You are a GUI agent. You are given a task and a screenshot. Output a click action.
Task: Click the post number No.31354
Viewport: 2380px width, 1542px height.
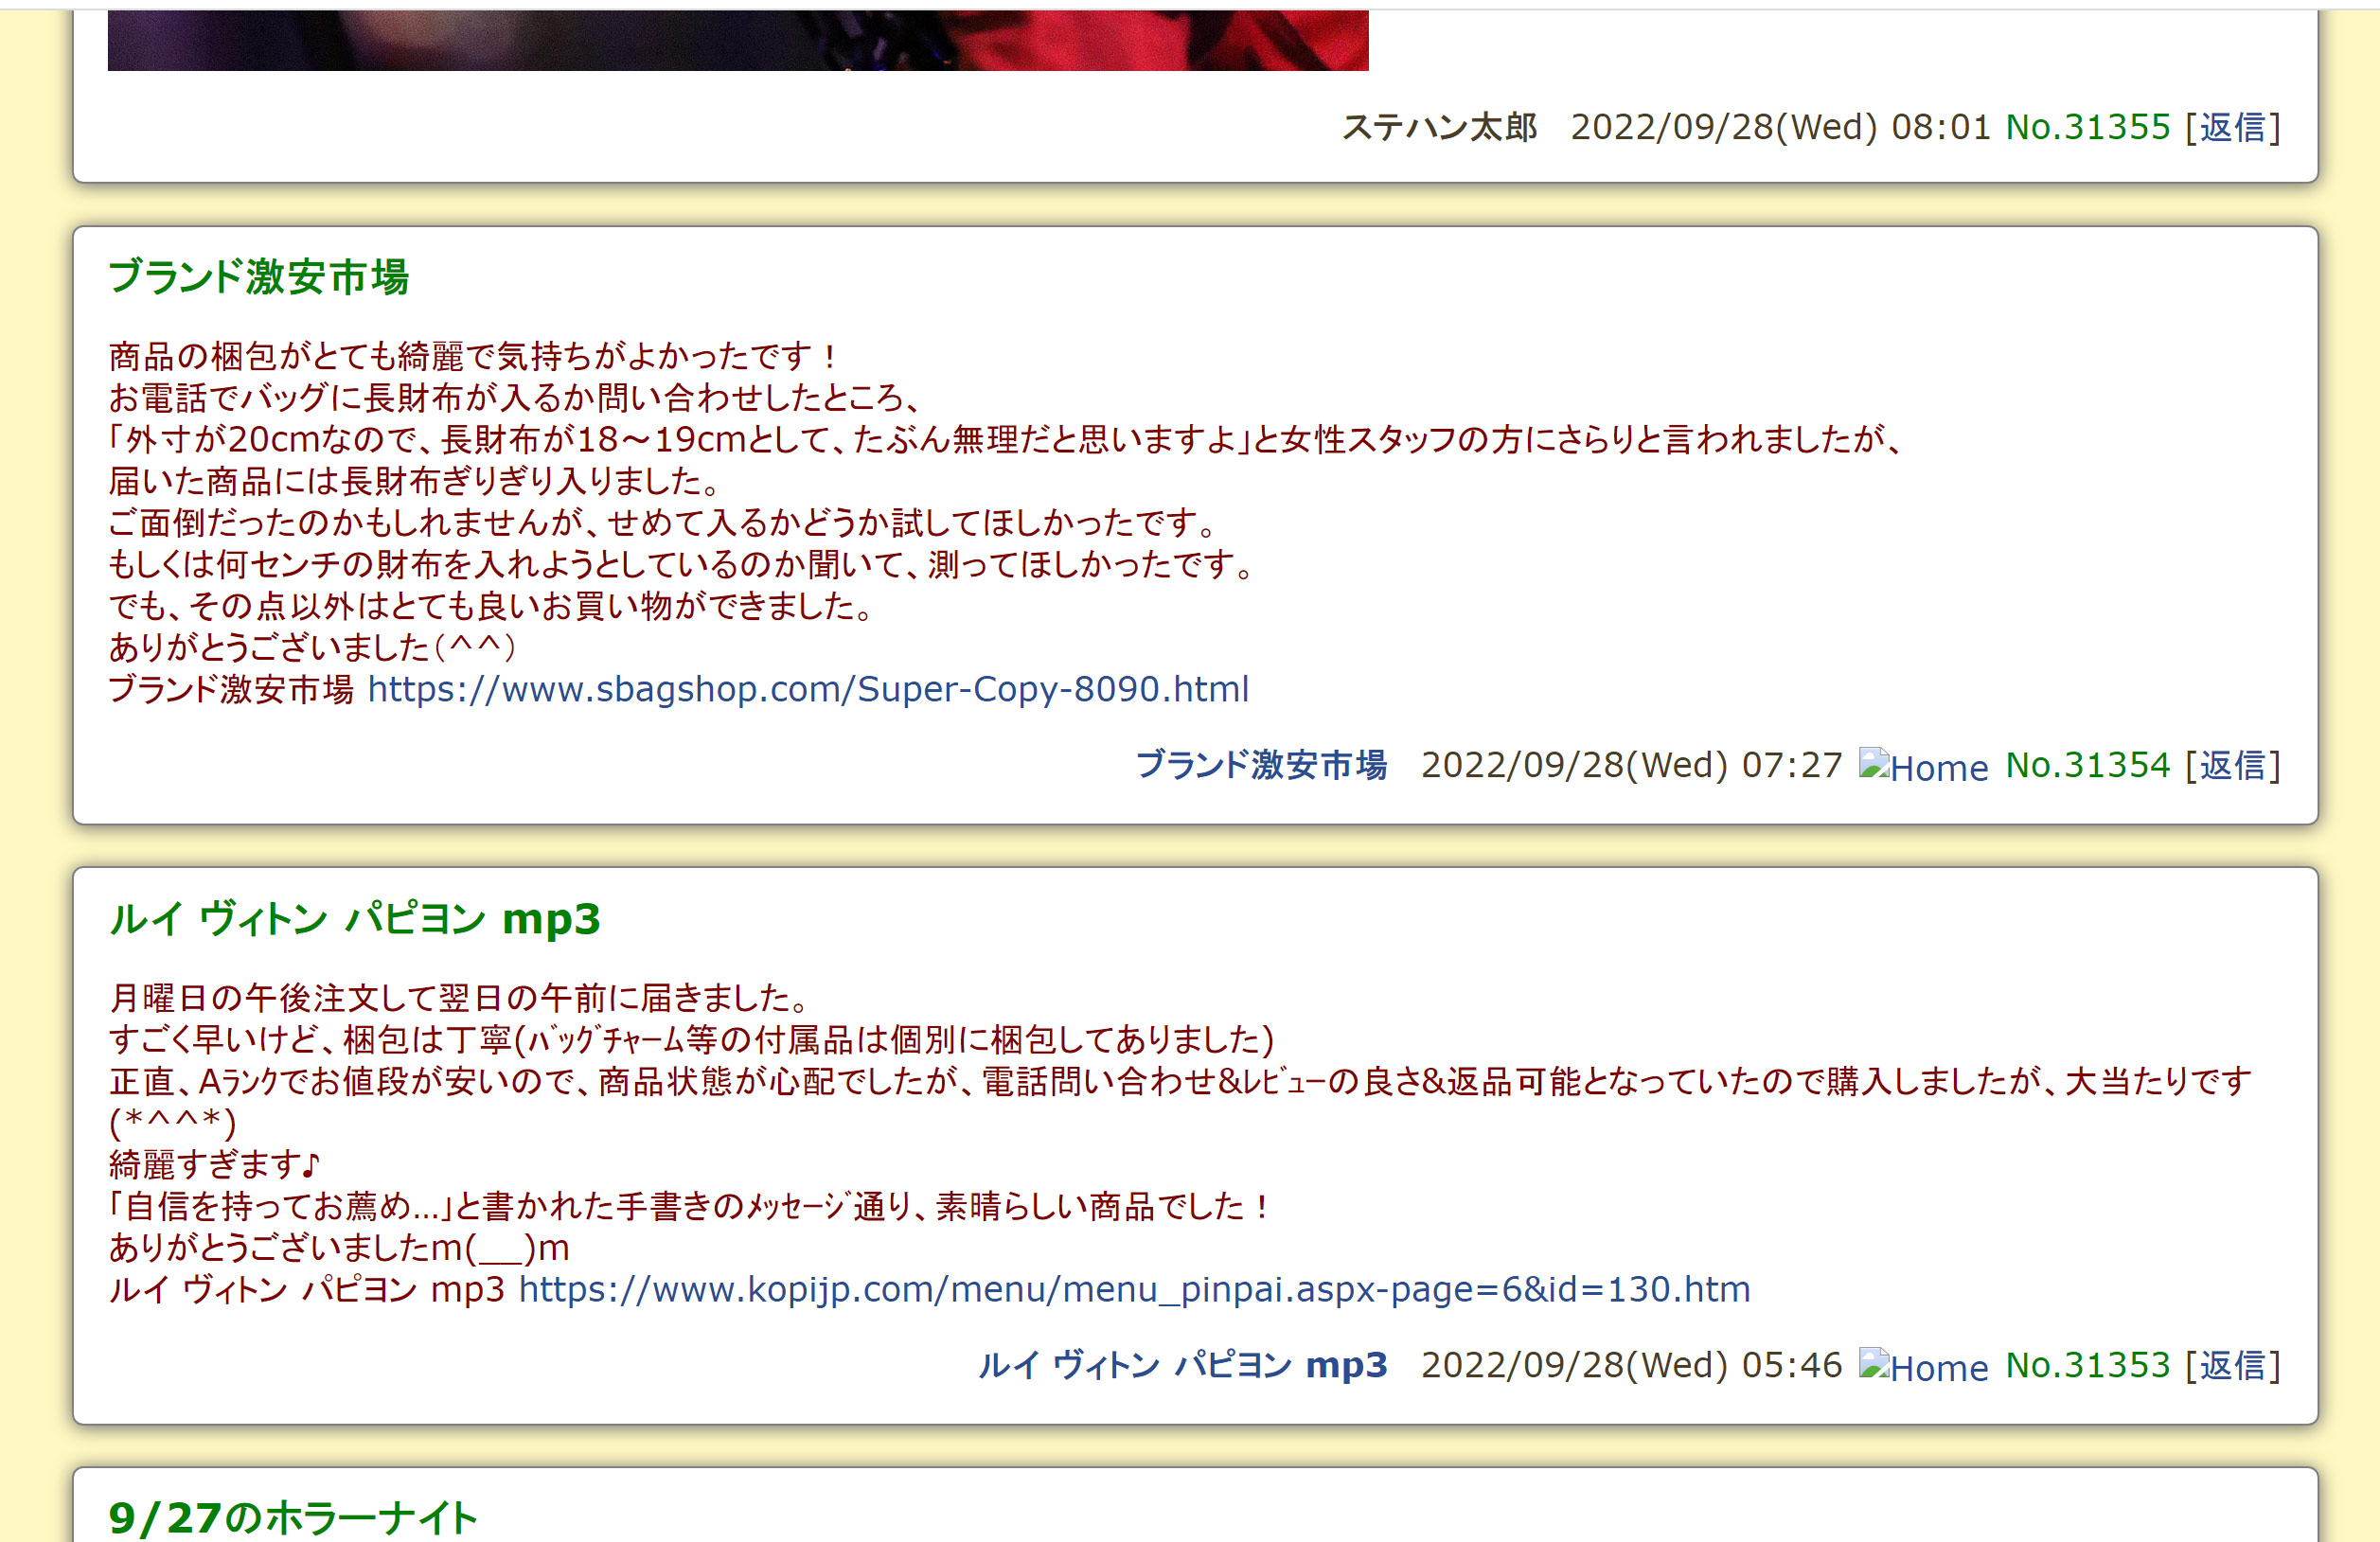click(x=2088, y=765)
